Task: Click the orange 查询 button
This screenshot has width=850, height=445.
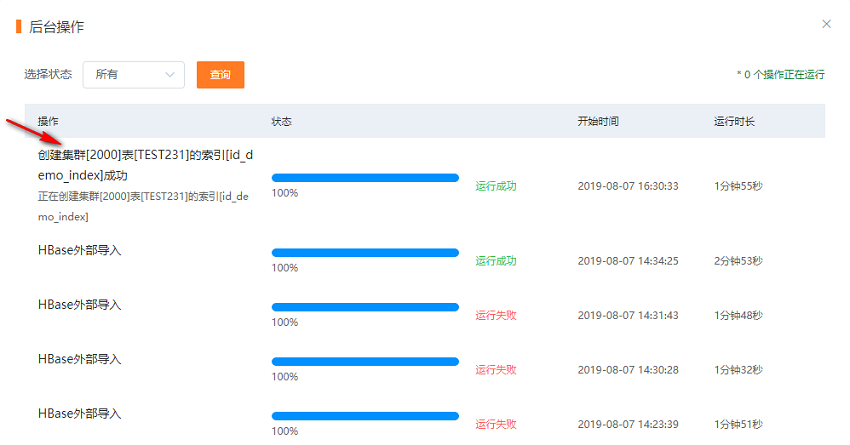Action: coord(220,74)
